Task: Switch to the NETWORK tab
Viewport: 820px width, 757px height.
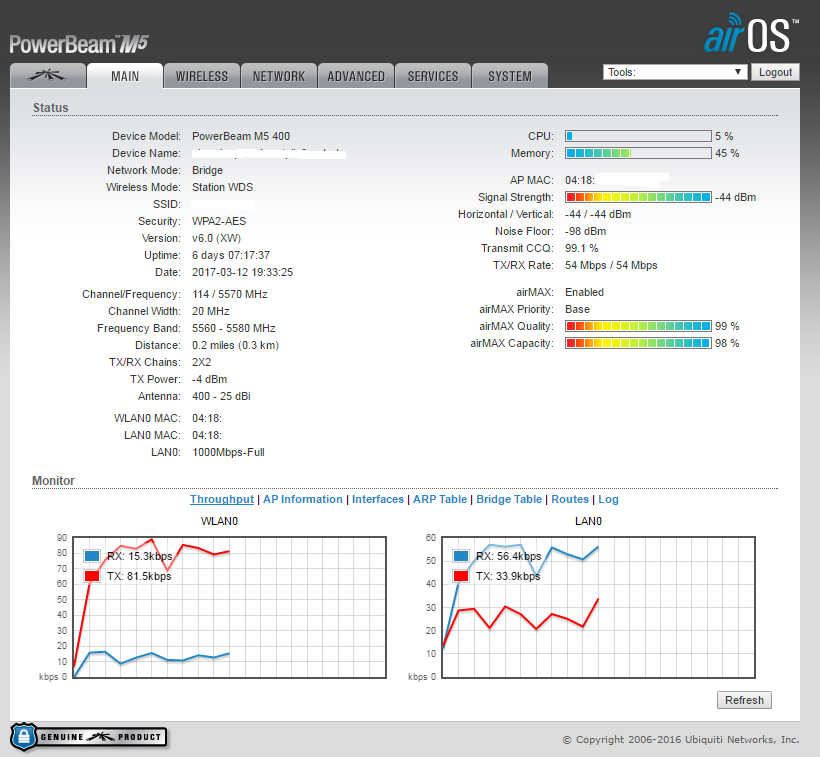Action: click(279, 76)
